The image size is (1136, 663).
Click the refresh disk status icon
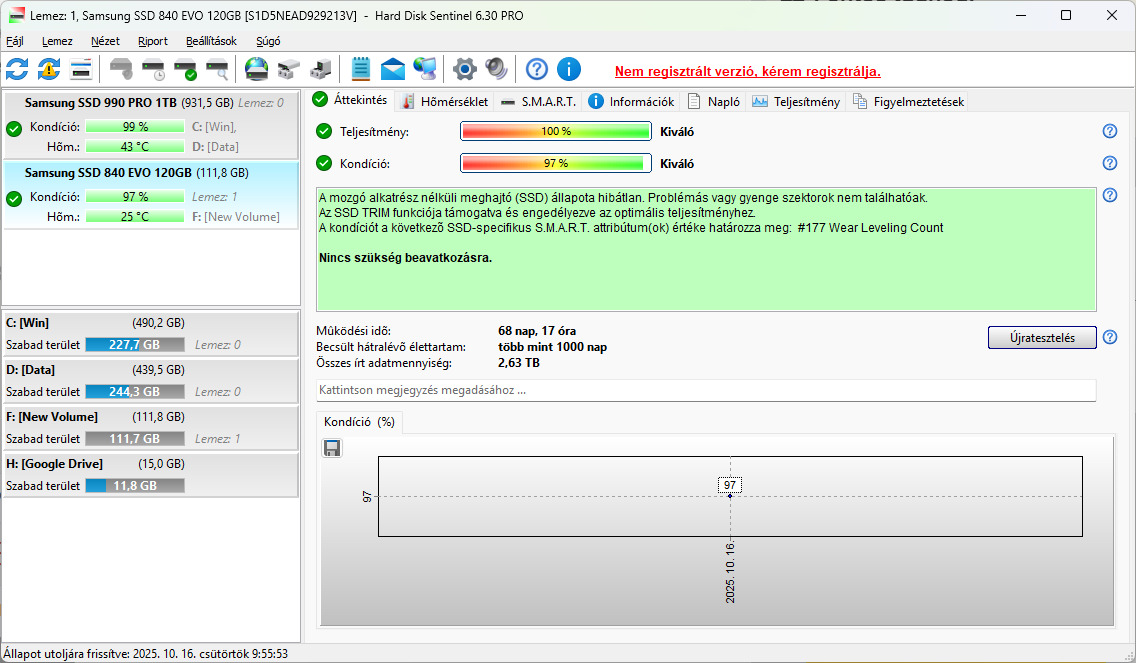17,70
